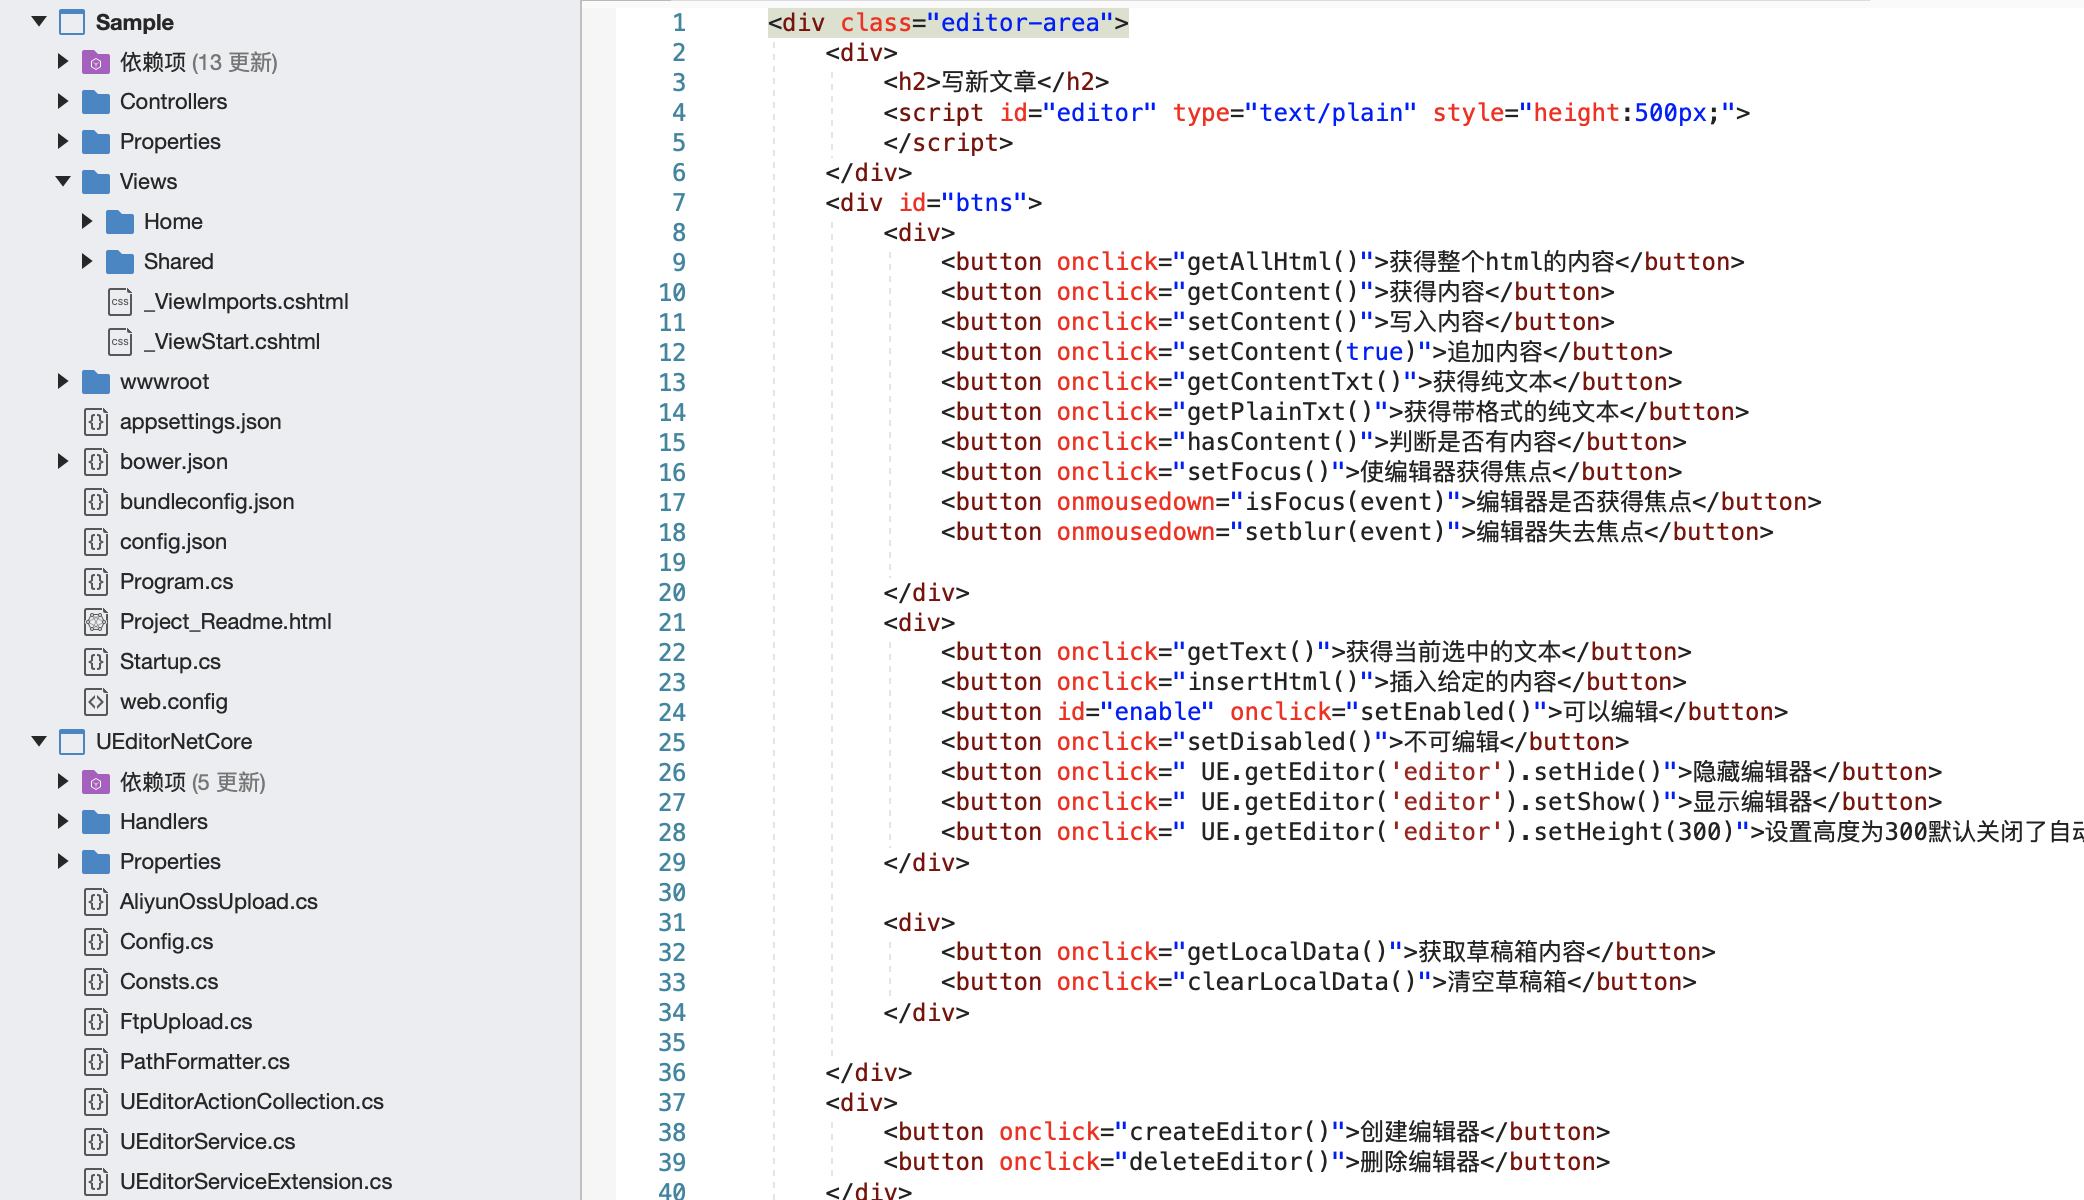Click the Config.cs file icon
The height and width of the screenshot is (1200, 2084).
point(96,942)
